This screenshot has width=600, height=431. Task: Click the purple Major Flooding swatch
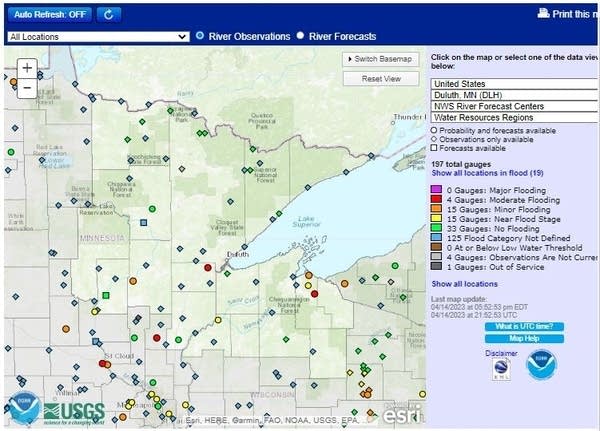(x=436, y=189)
